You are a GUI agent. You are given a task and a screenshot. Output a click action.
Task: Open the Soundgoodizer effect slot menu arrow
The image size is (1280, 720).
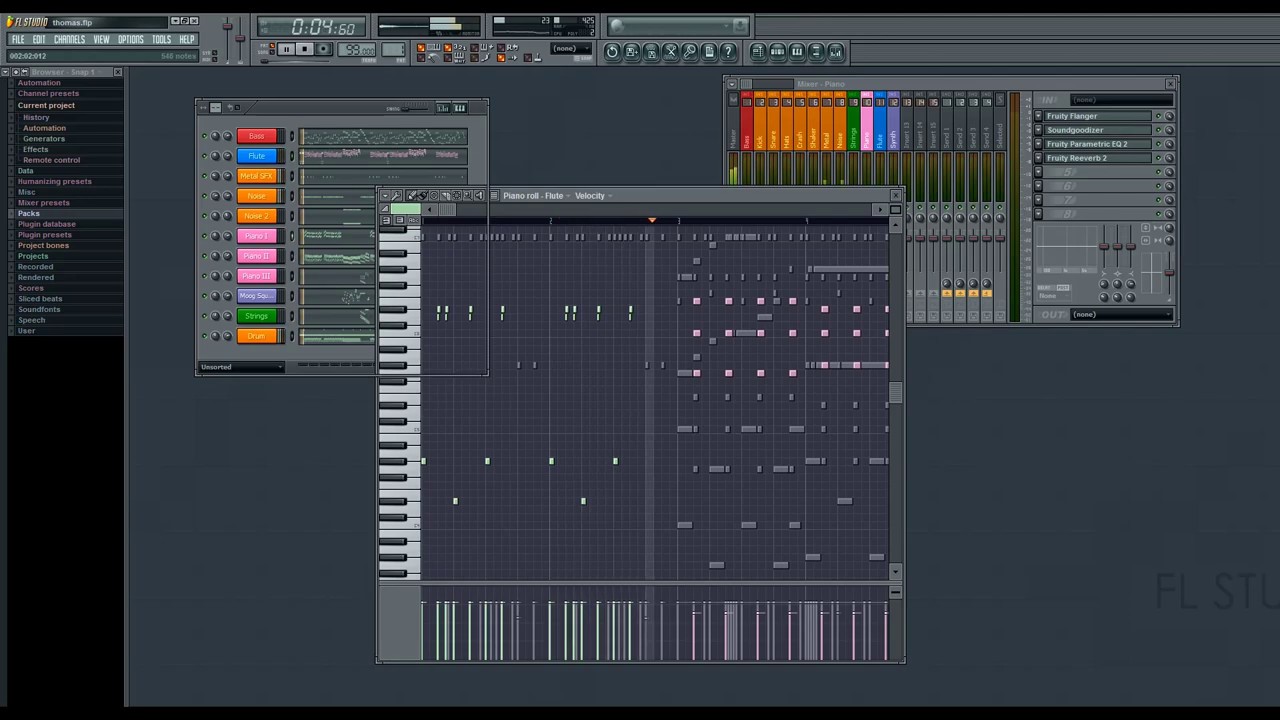pyautogui.click(x=1038, y=130)
